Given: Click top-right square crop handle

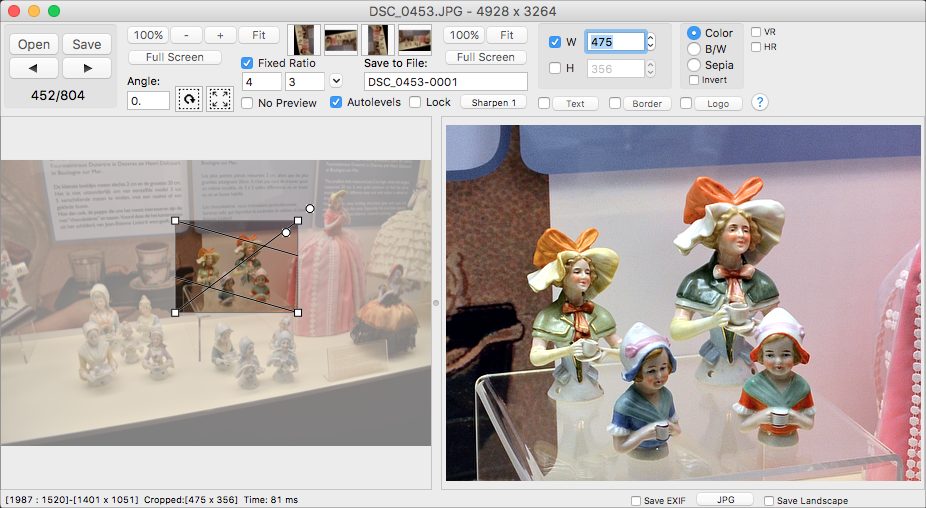Looking at the screenshot, I should (298, 220).
